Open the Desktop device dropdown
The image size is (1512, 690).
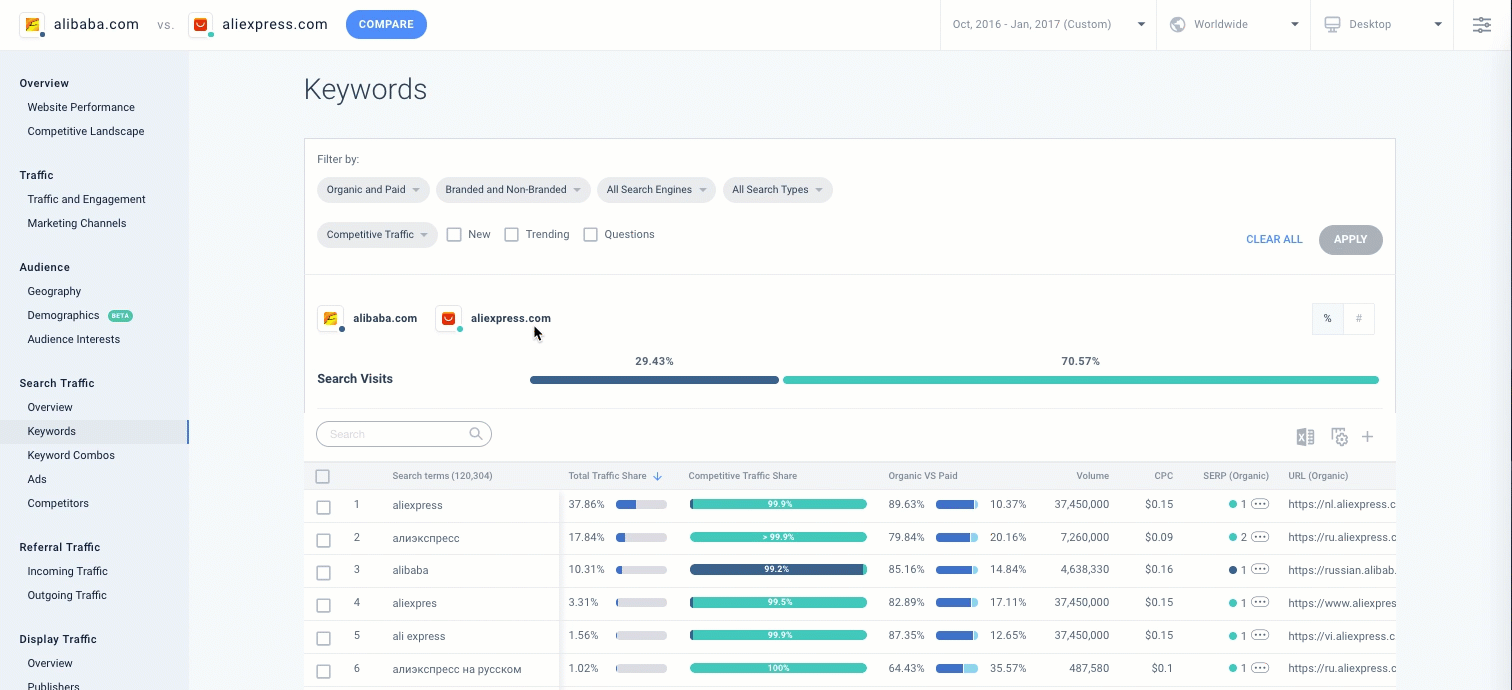1381,24
